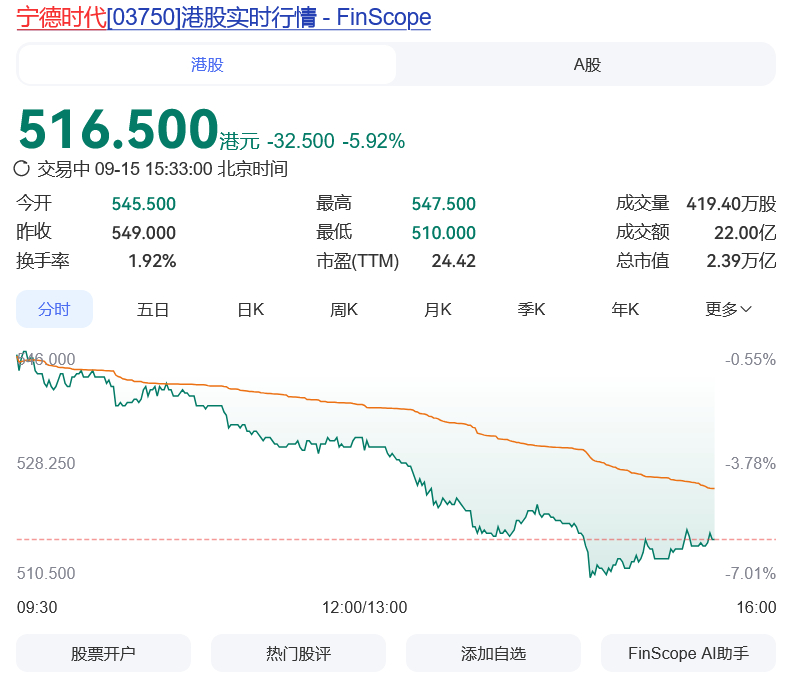Click the 最高 value 547.500
This screenshot has height=681, width=808.
[x=443, y=203]
